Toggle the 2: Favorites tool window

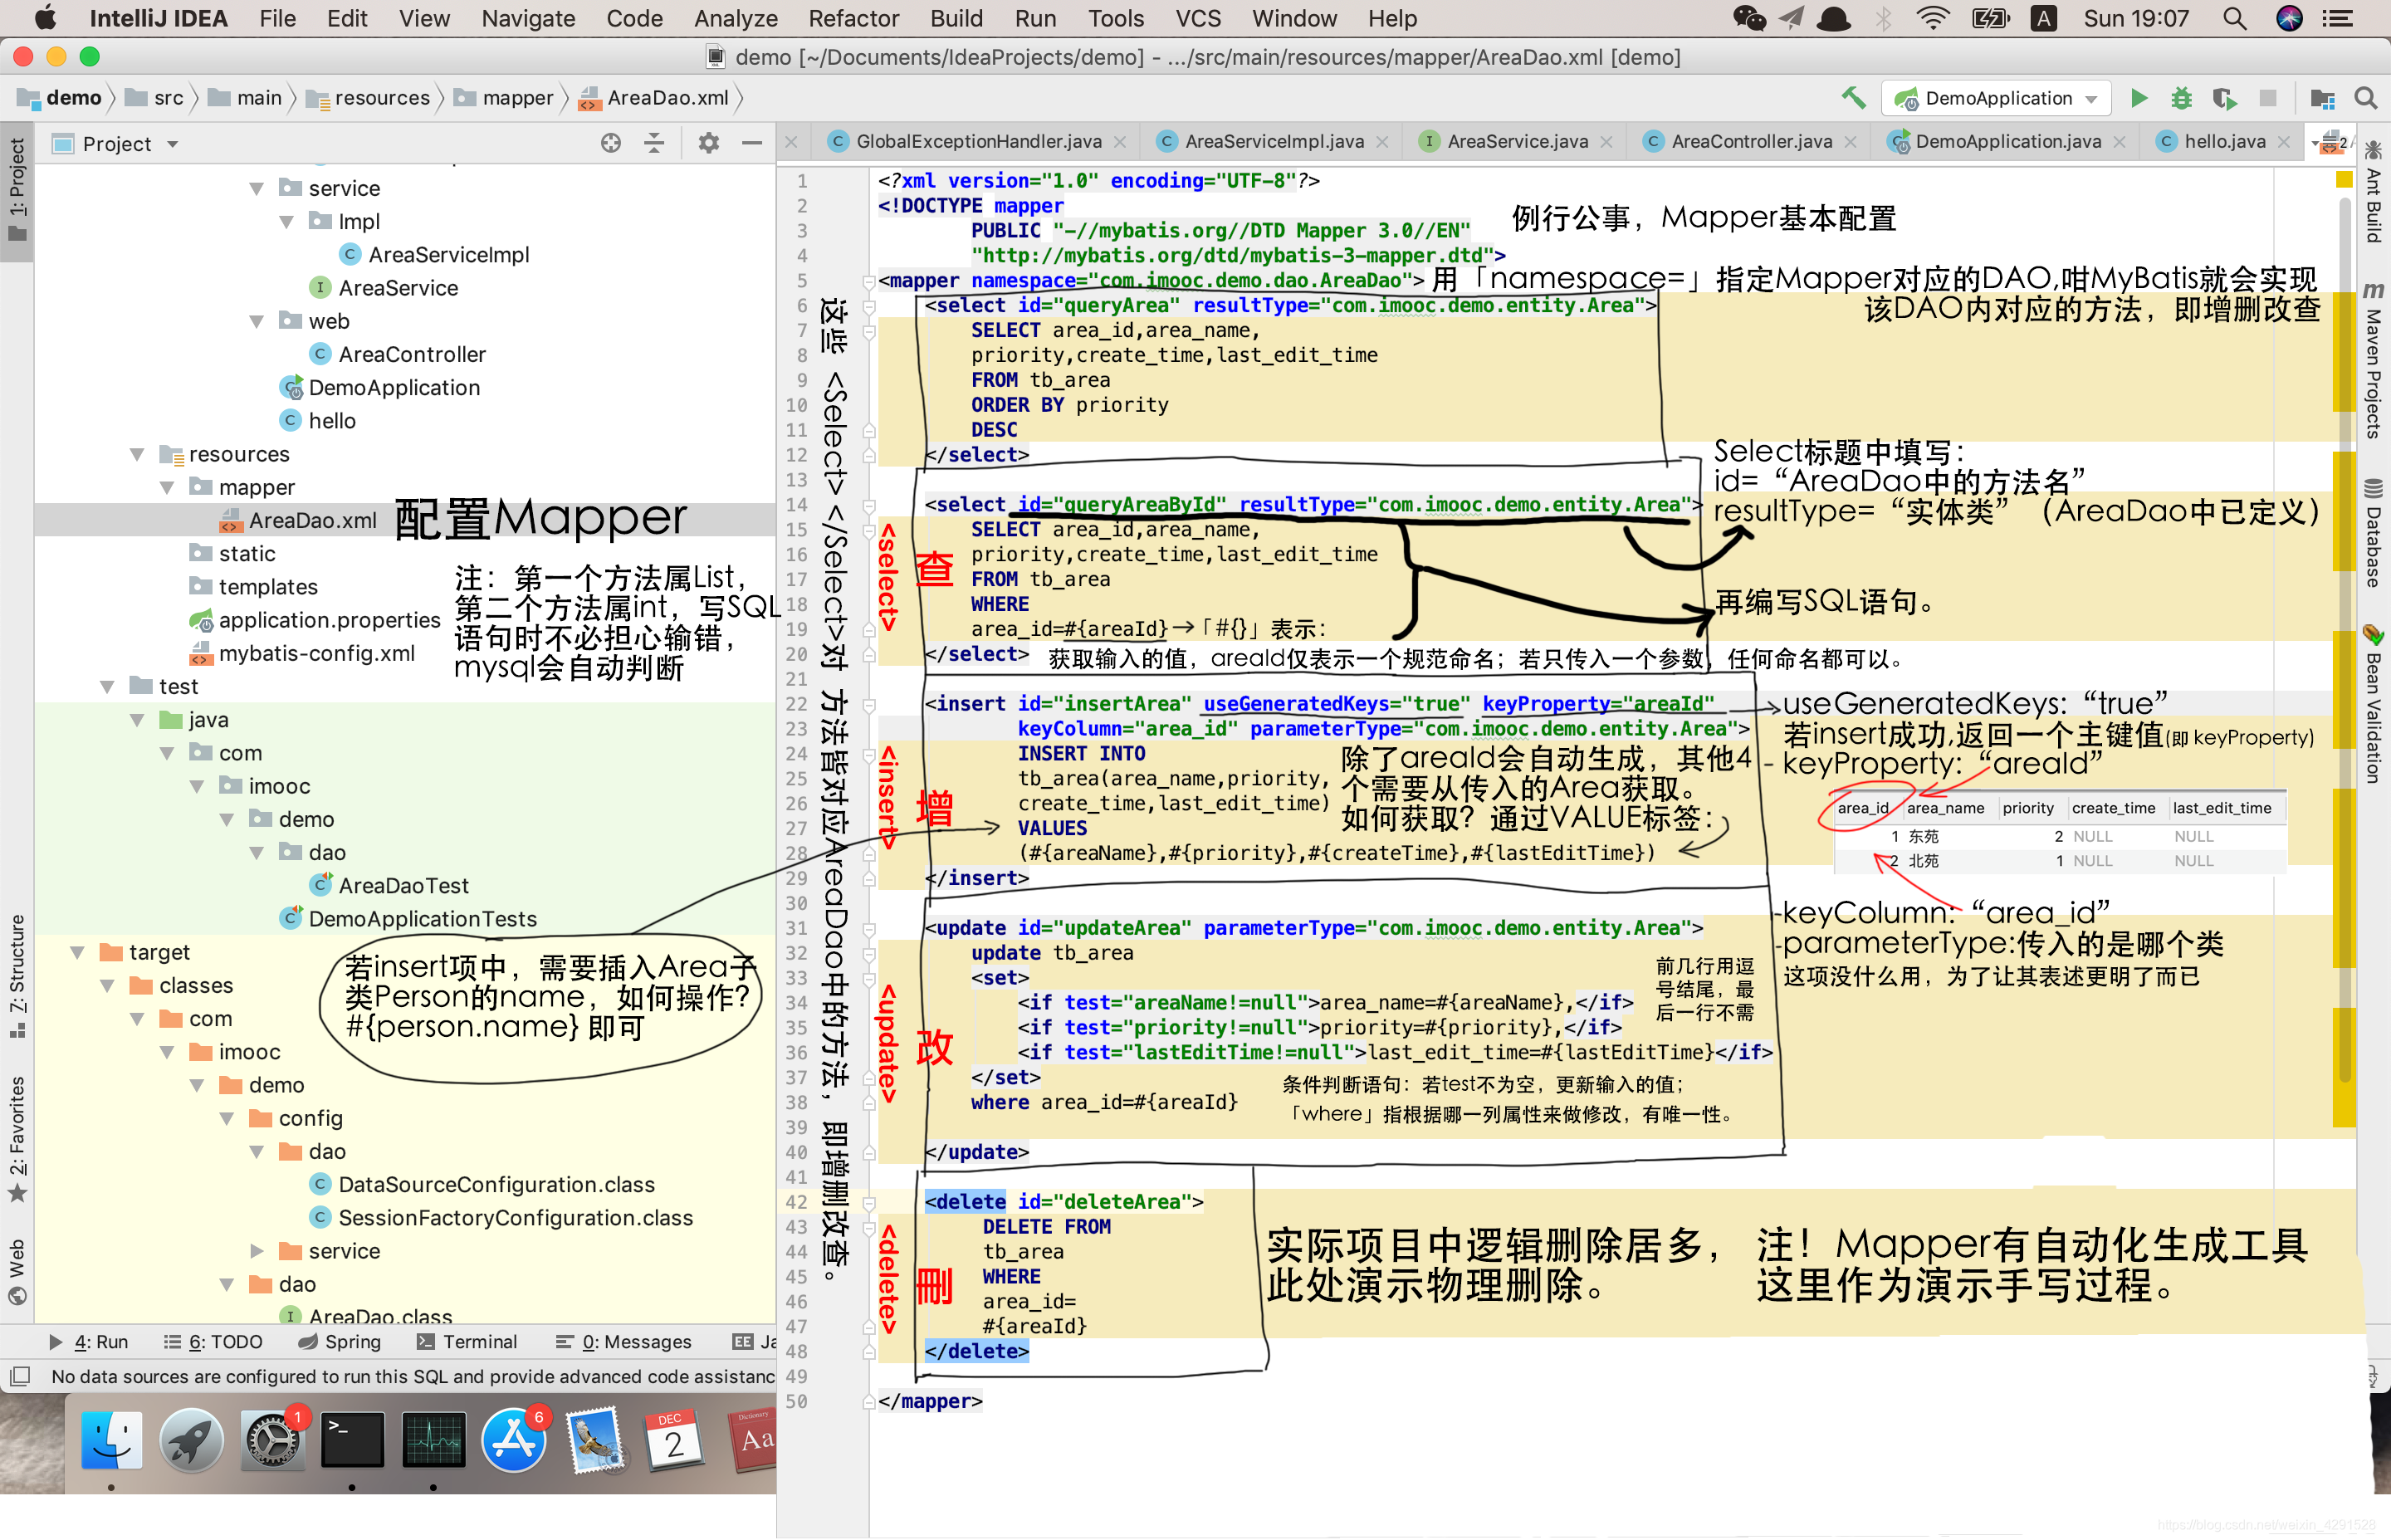coord(17,1138)
